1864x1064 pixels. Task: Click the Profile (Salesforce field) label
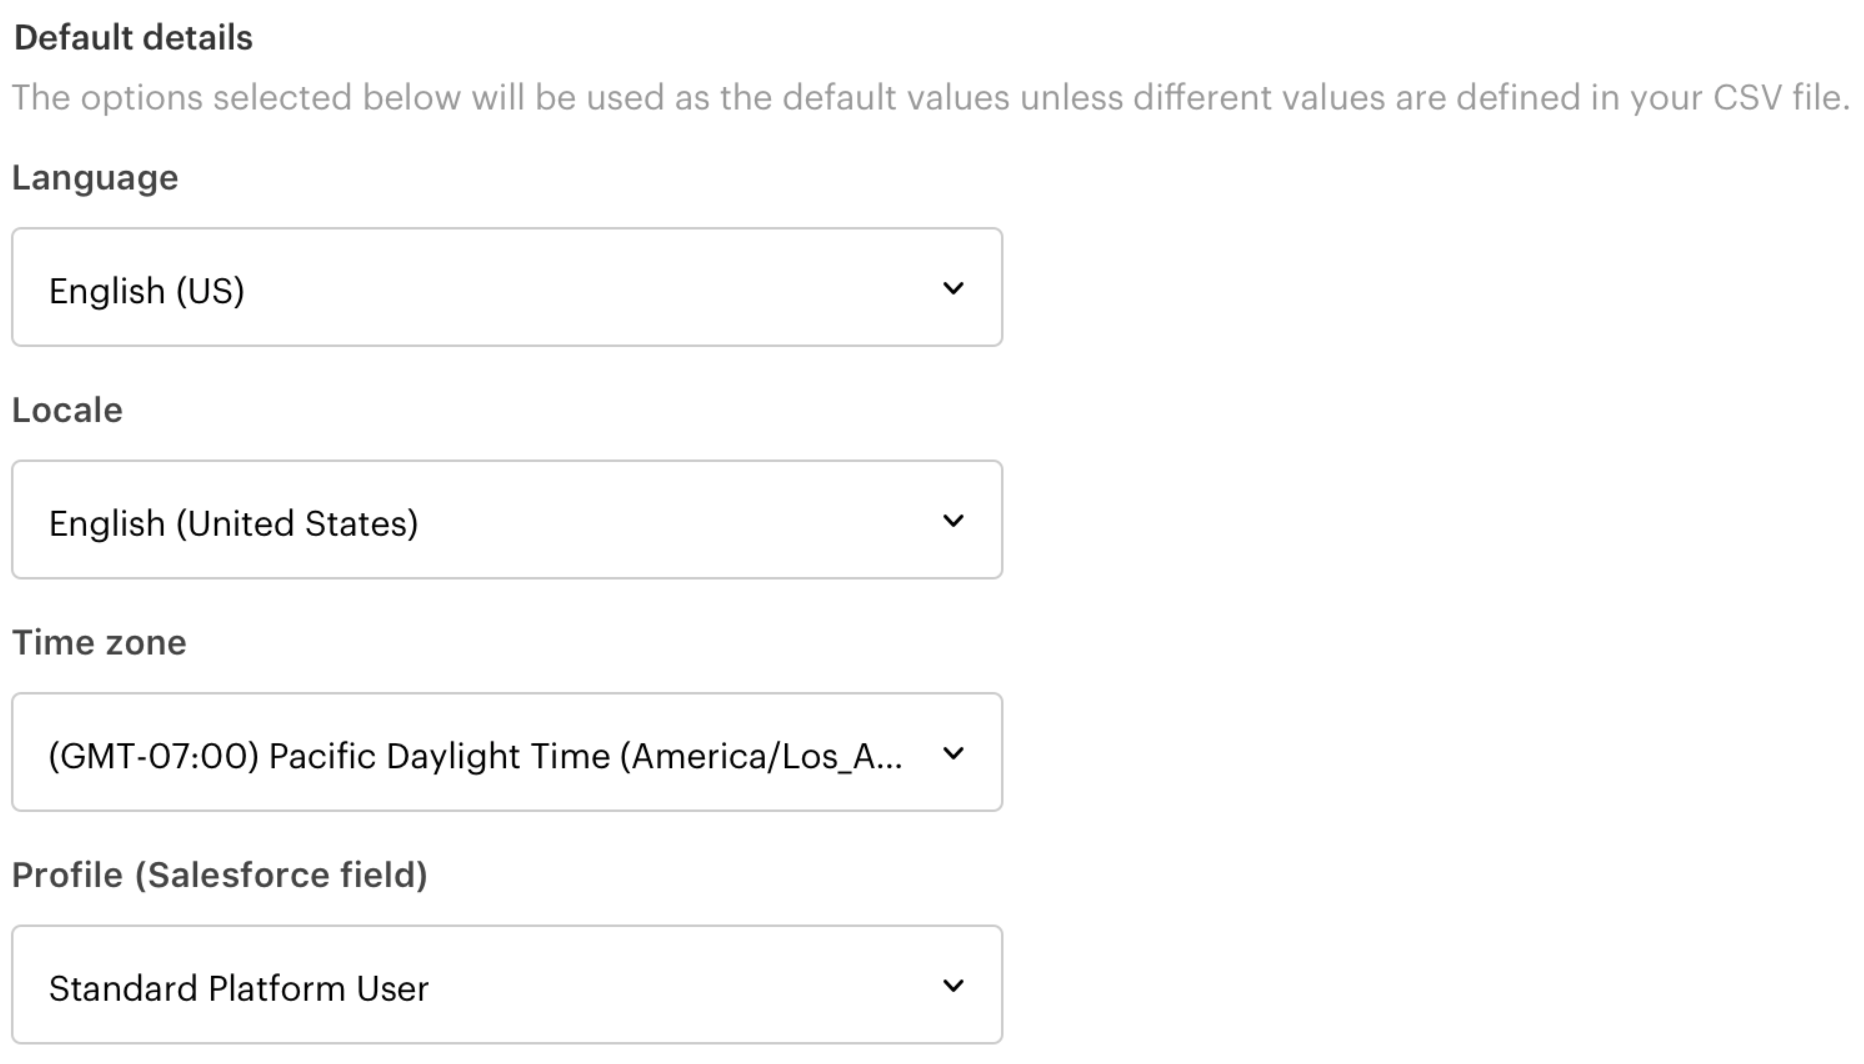click(220, 875)
